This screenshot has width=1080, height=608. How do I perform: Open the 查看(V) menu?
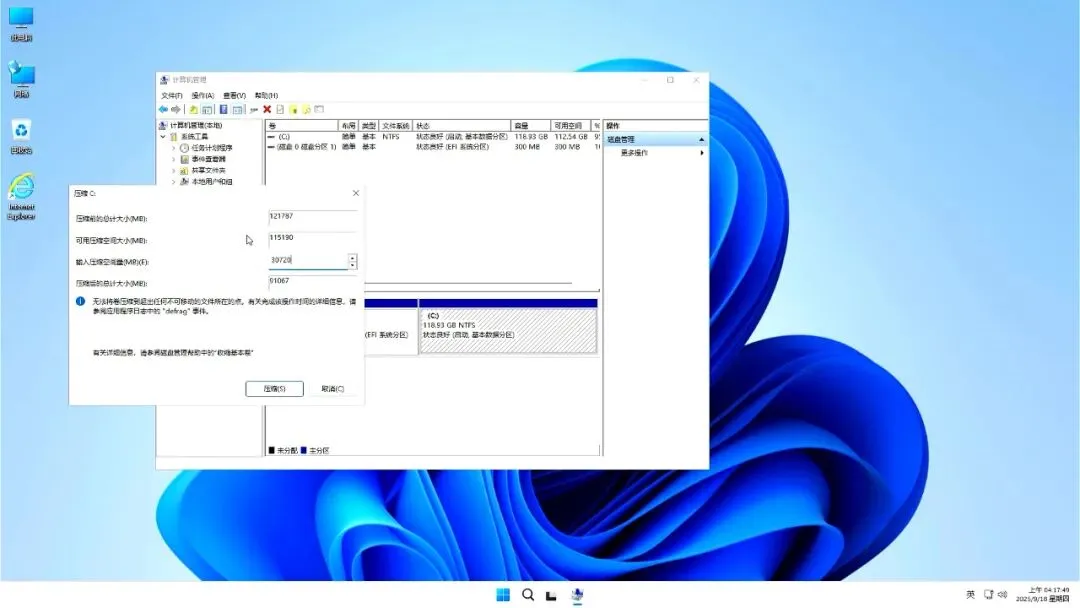[x=234, y=96]
